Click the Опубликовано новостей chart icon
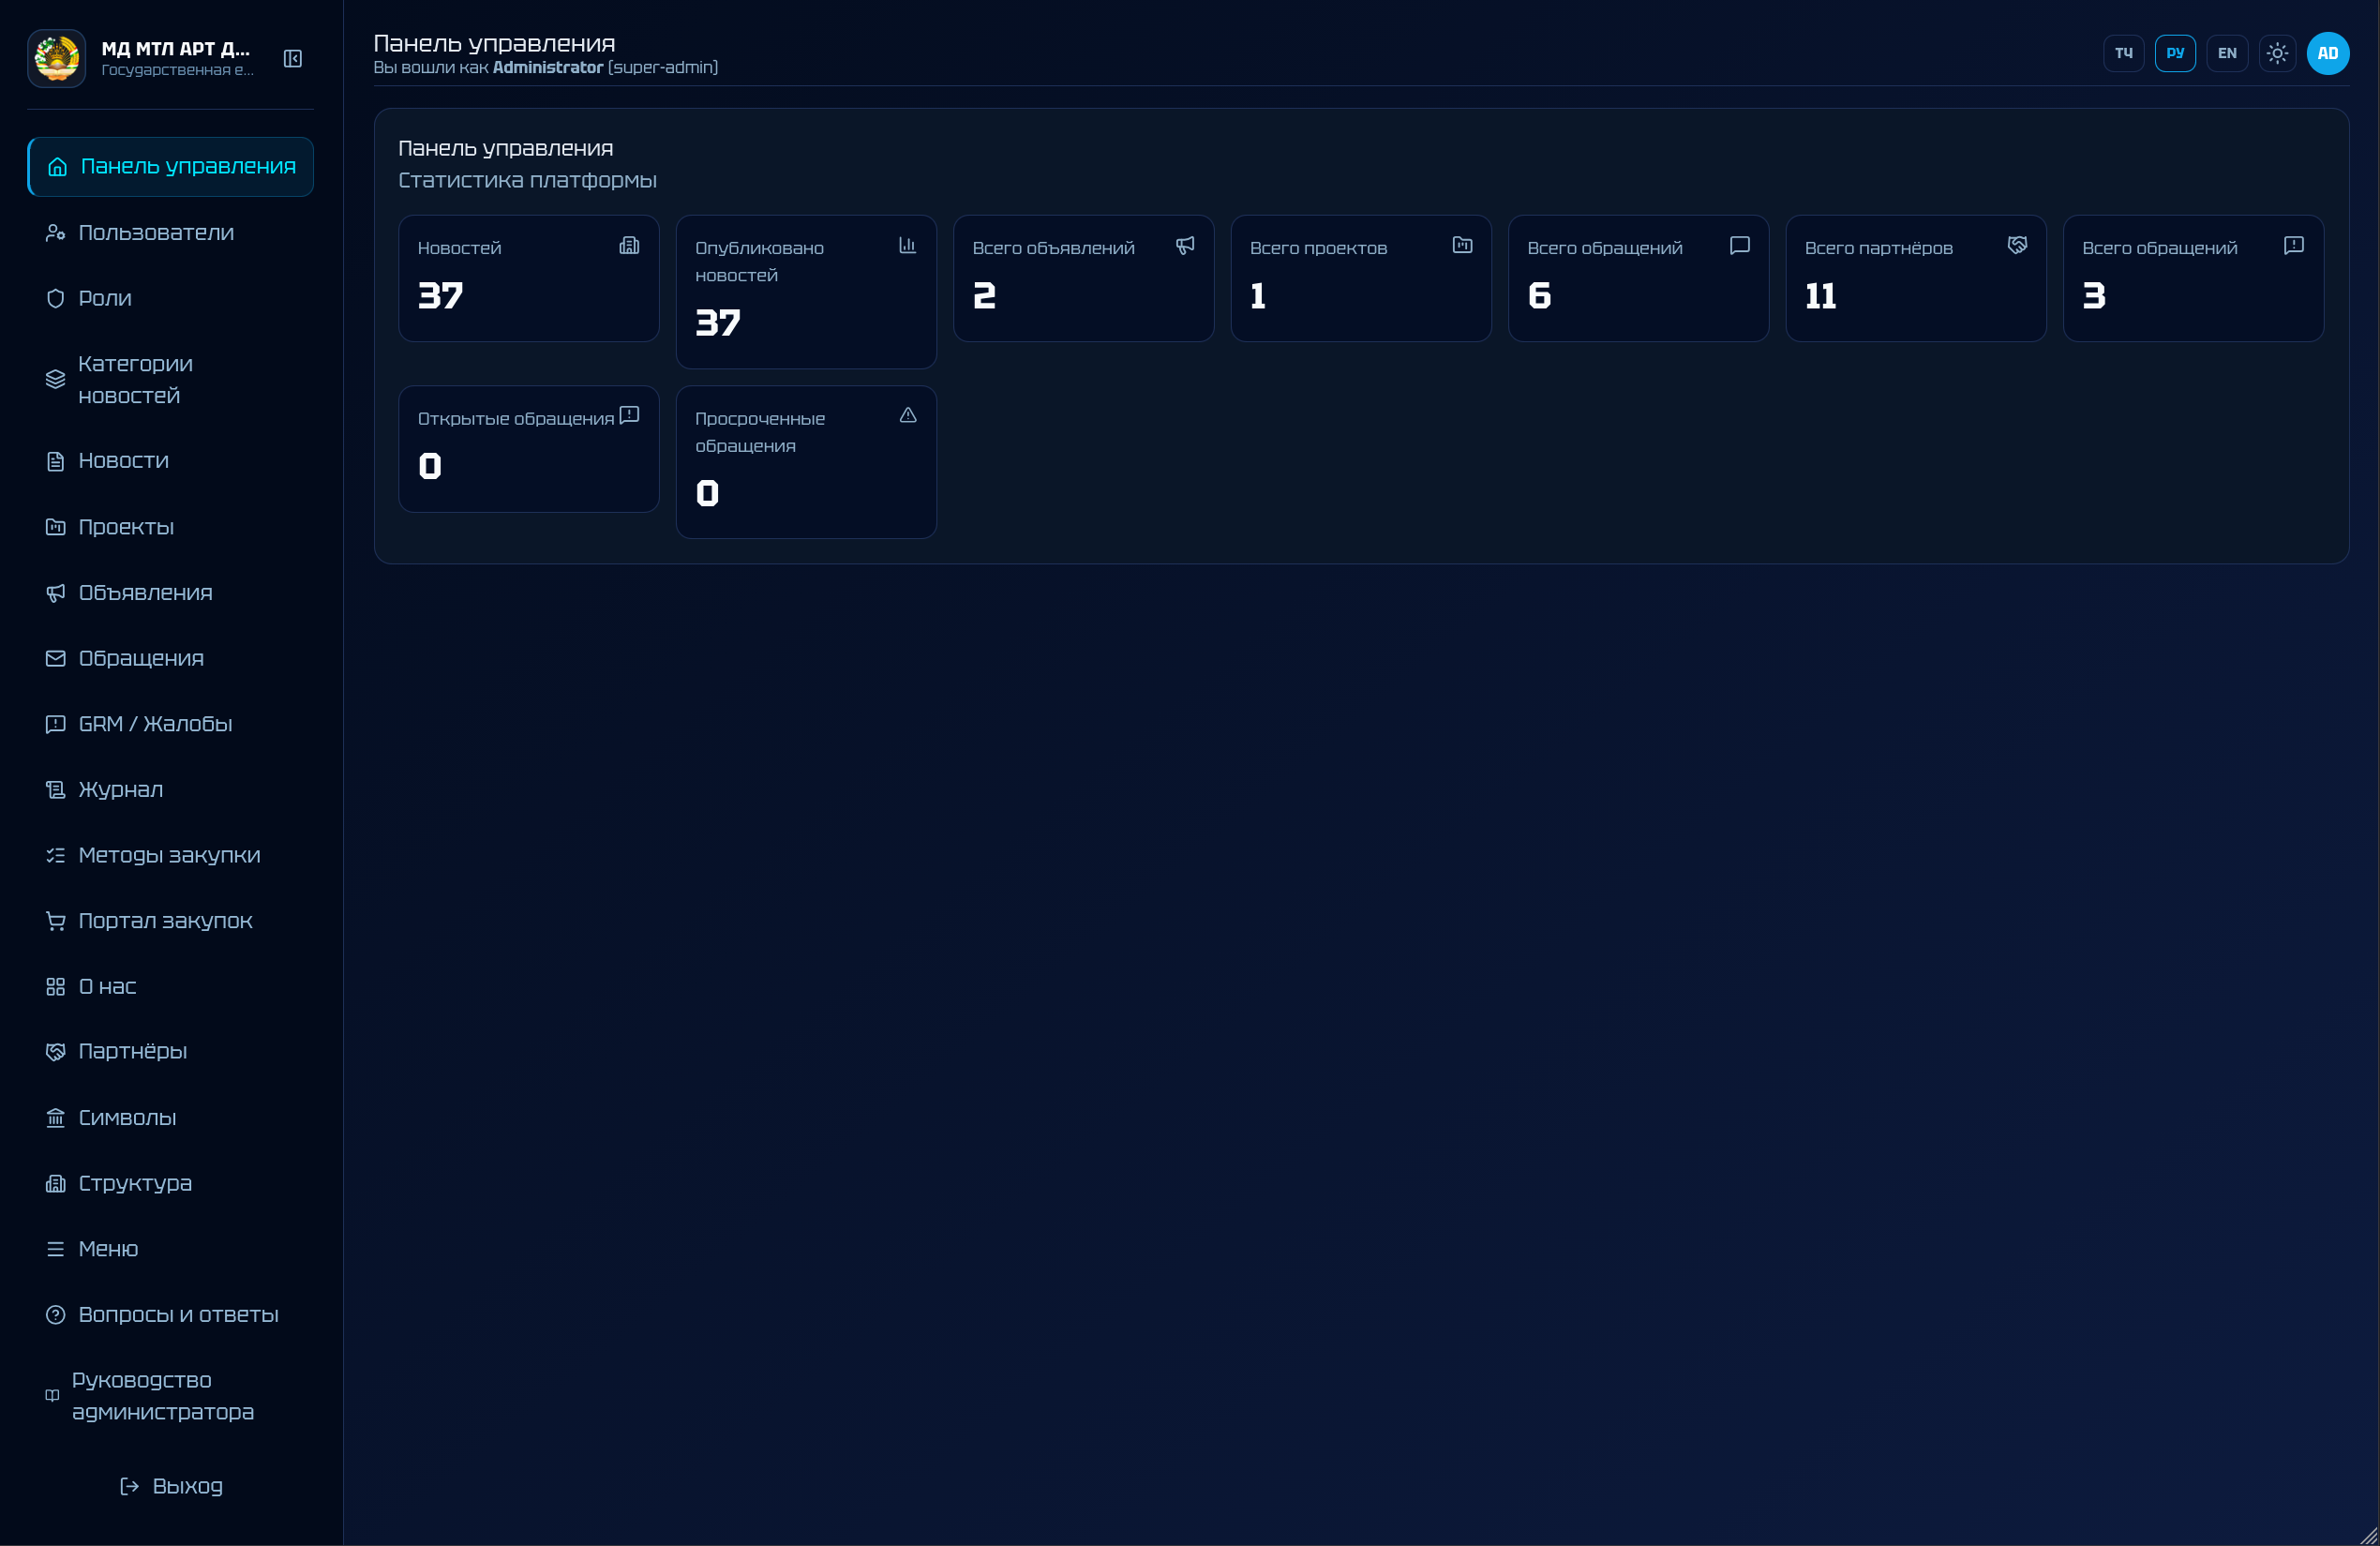The width and height of the screenshot is (2380, 1546). [907, 245]
